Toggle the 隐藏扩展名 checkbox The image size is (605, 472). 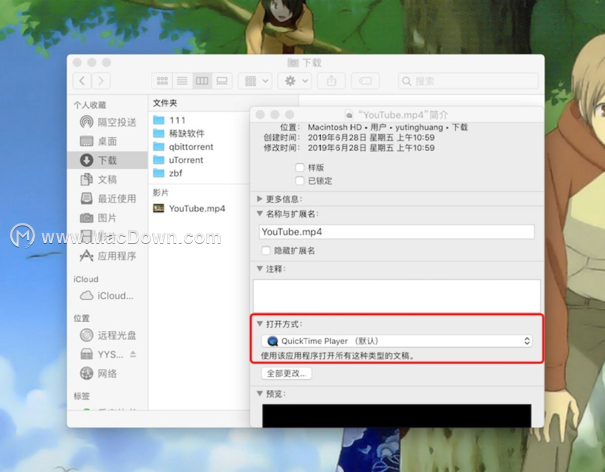click(x=266, y=250)
